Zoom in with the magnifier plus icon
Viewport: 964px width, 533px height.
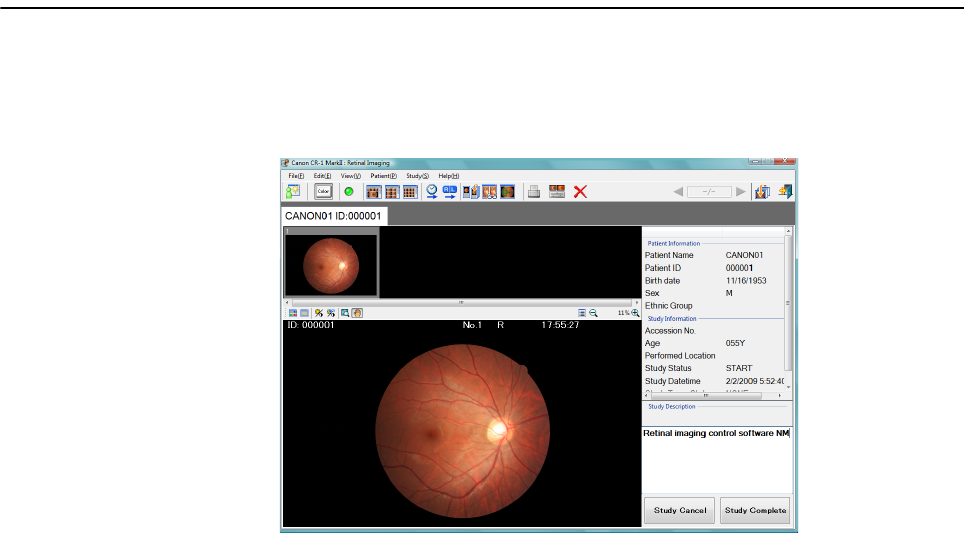tap(635, 313)
